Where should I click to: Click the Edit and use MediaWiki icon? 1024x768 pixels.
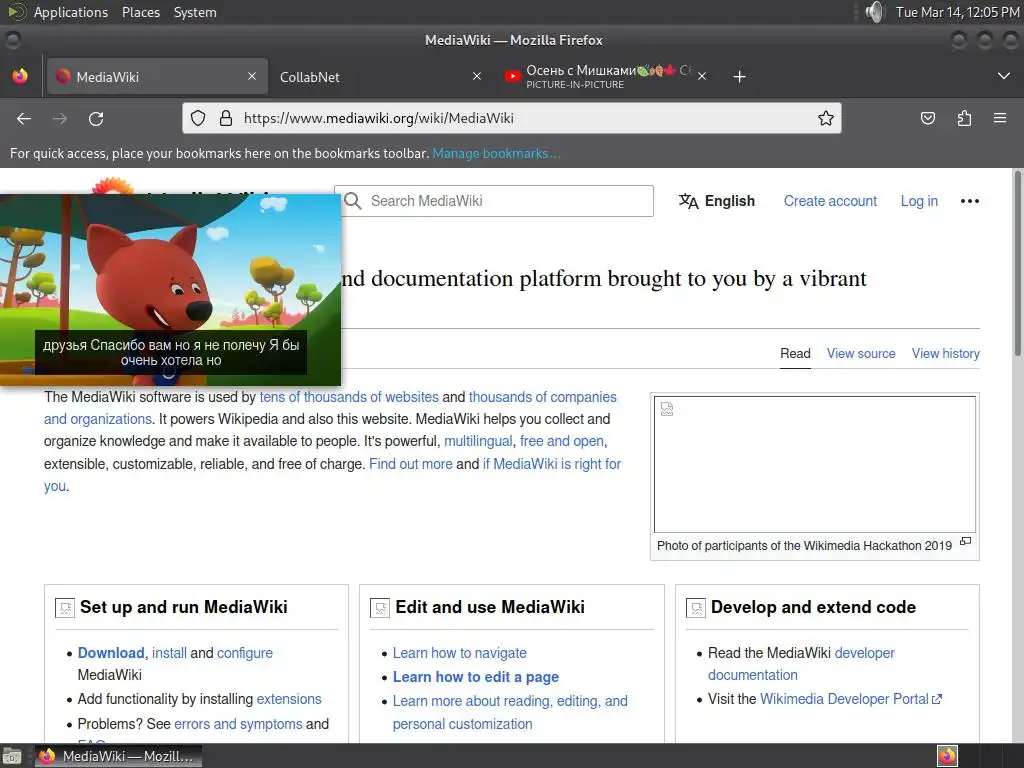380,608
